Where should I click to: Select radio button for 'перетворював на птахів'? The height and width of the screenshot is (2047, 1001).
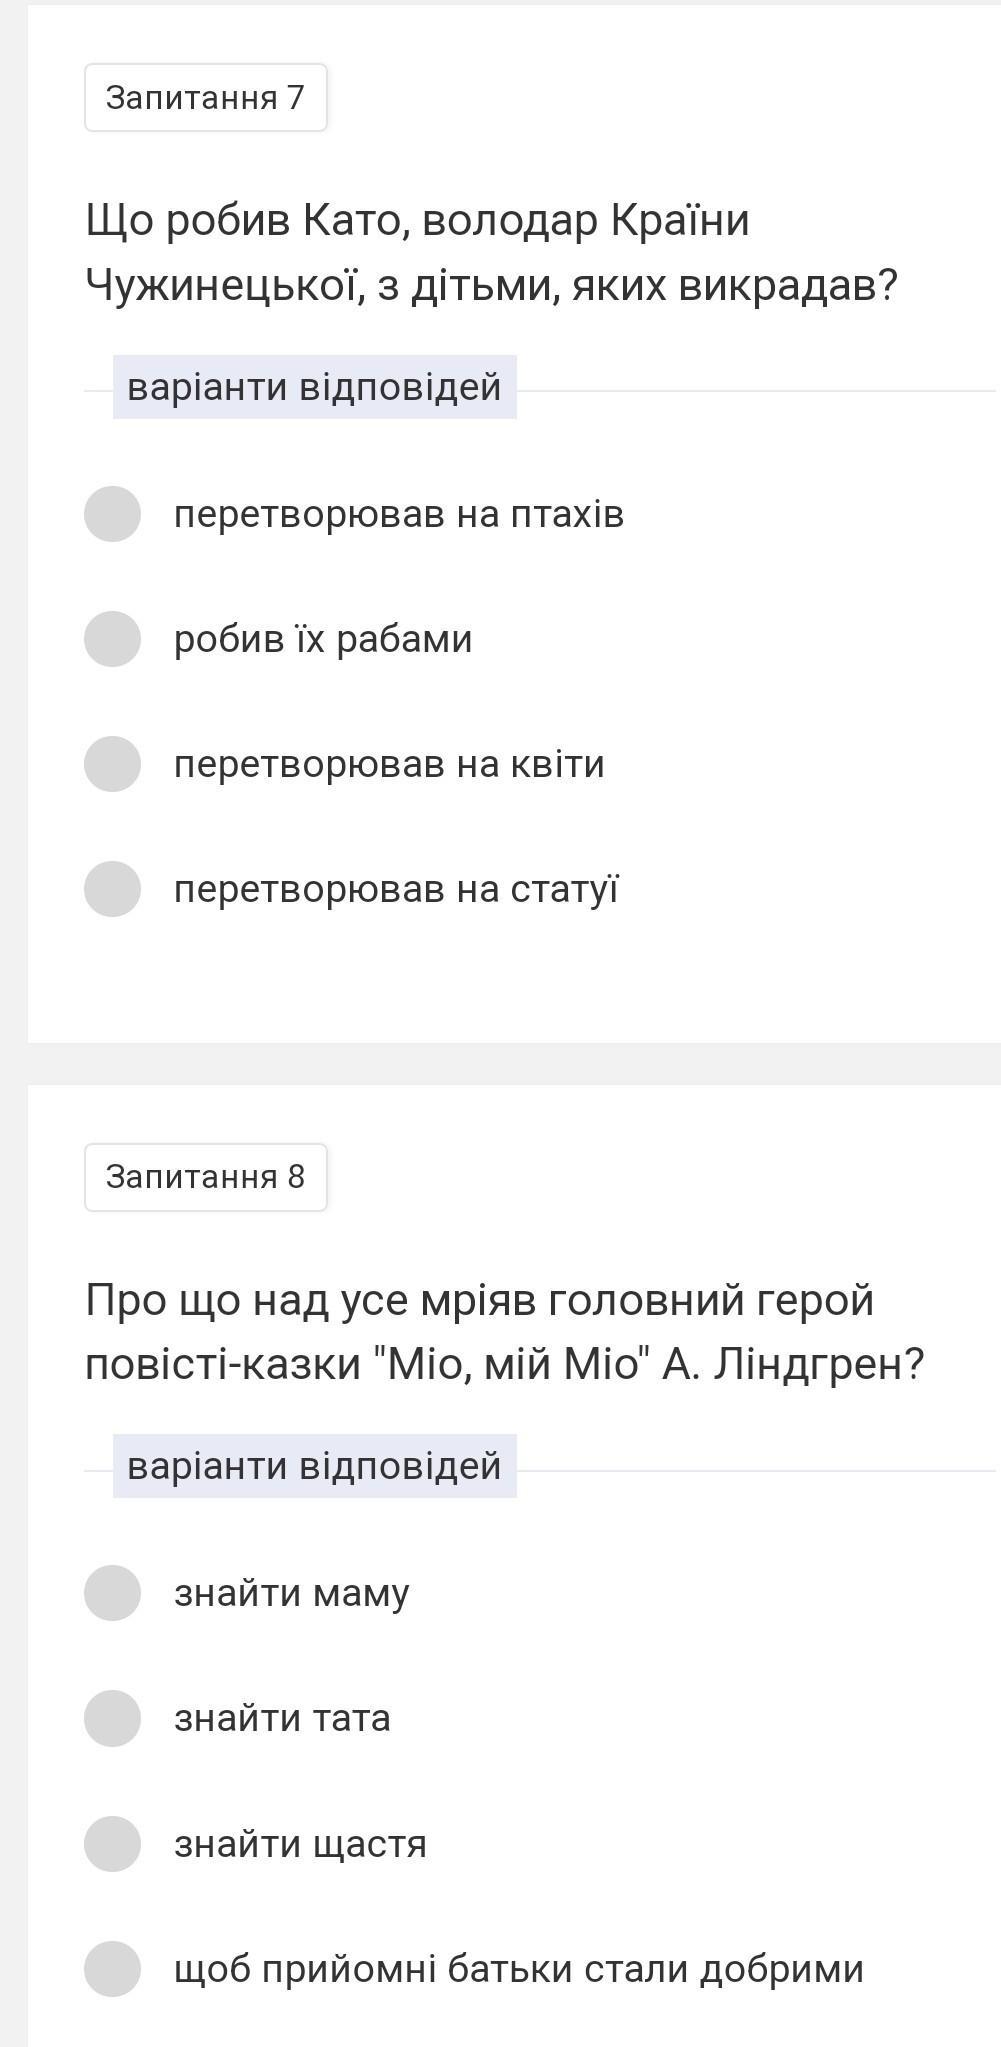tap(112, 514)
